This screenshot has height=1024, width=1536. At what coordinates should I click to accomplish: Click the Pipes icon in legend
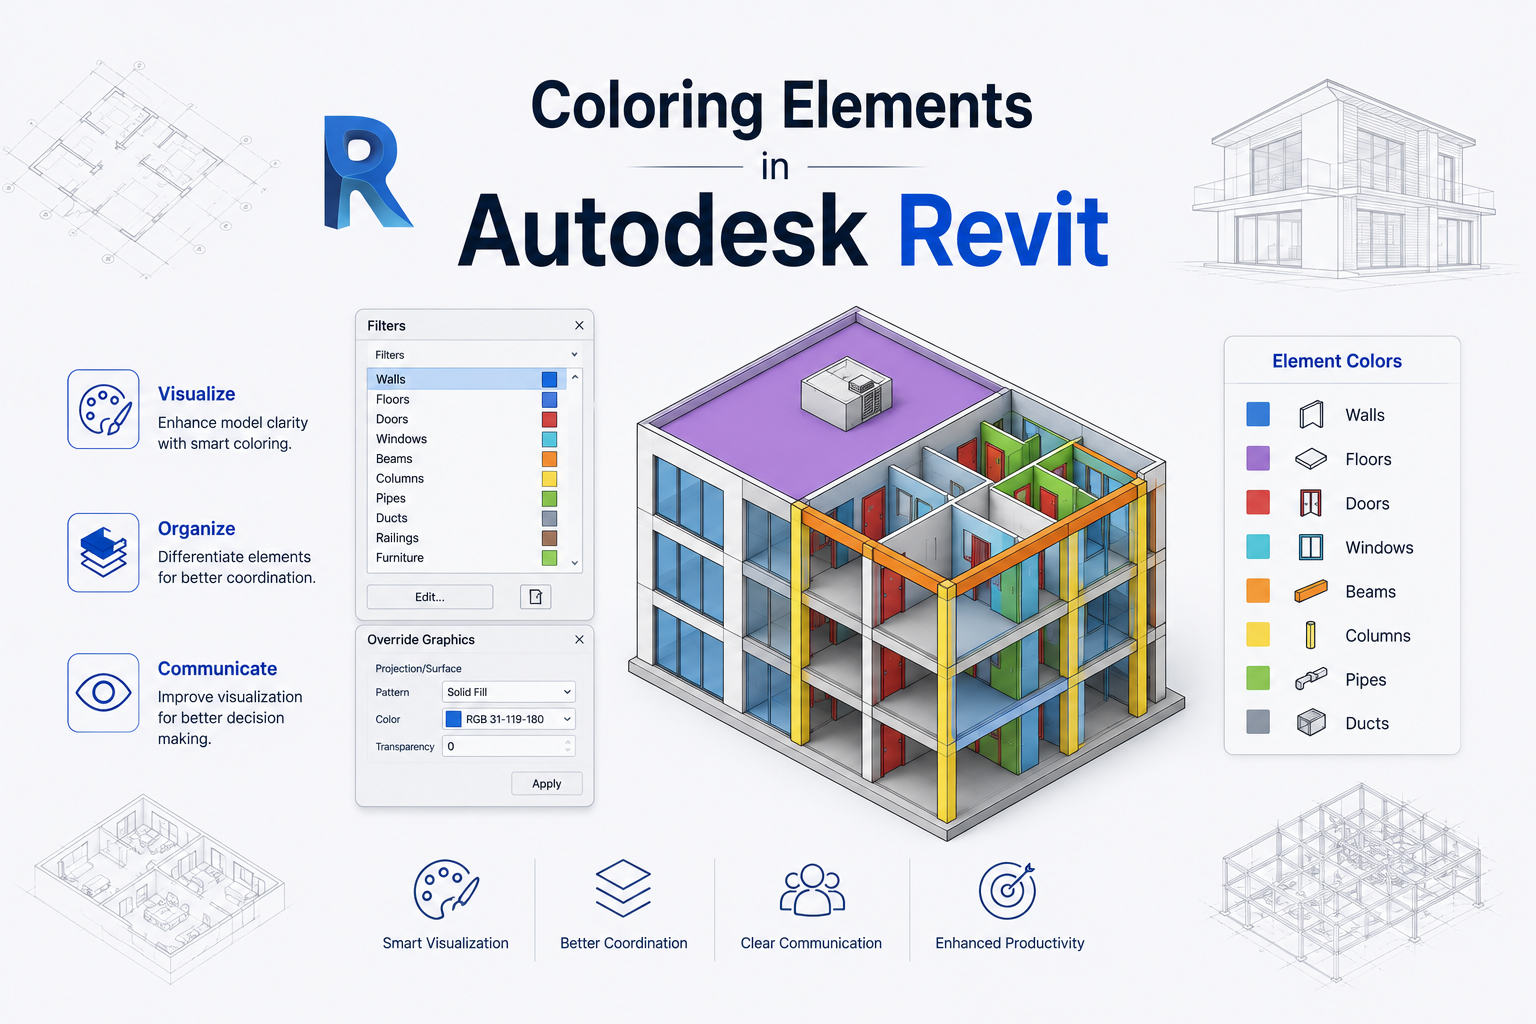[1311, 679]
